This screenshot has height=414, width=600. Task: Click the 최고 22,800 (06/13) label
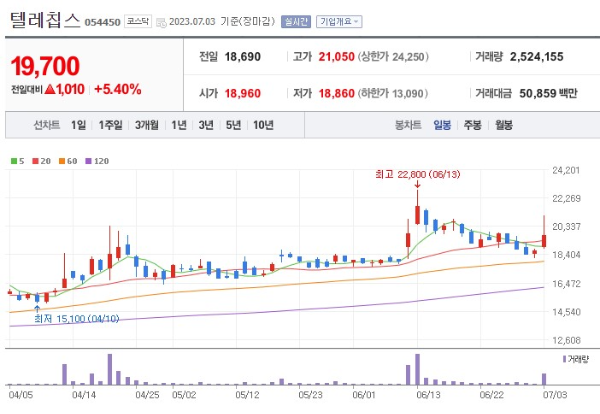(x=417, y=174)
